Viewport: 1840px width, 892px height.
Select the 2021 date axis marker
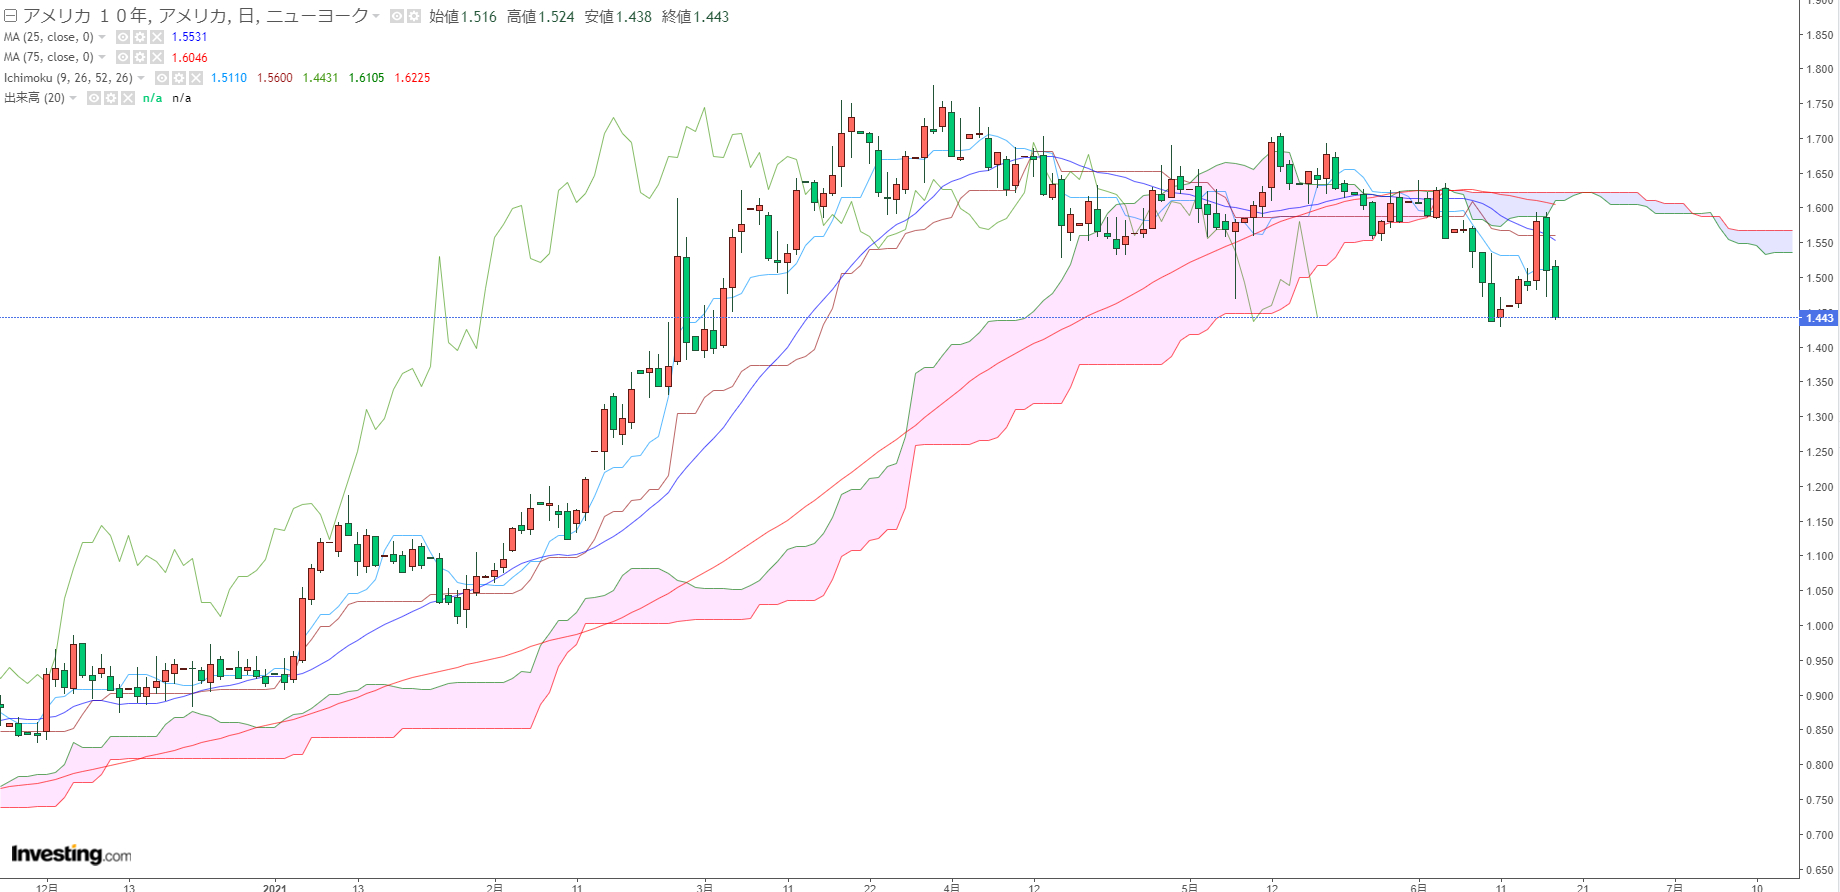click(x=275, y=887)
